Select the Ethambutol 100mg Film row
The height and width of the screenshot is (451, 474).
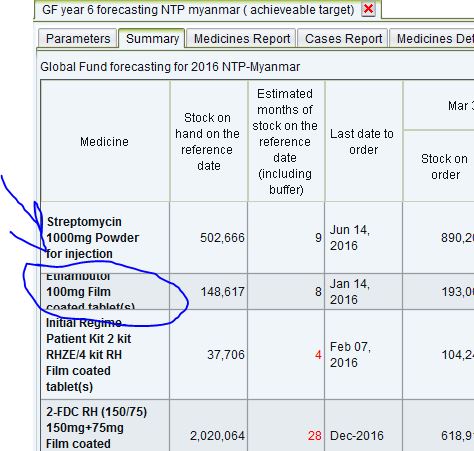(x=257, y=292)
